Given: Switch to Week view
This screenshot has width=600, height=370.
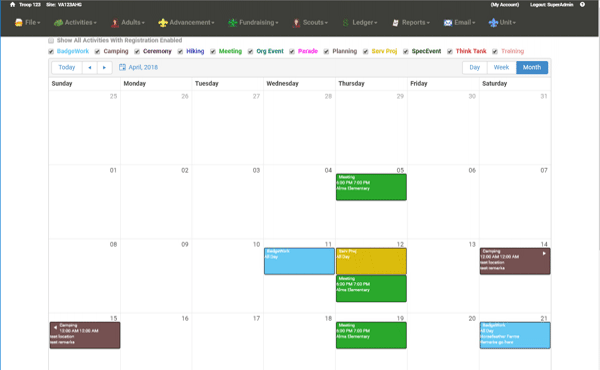Looking at the screenshot, I should pyautogui.click(x=501, y=67).
